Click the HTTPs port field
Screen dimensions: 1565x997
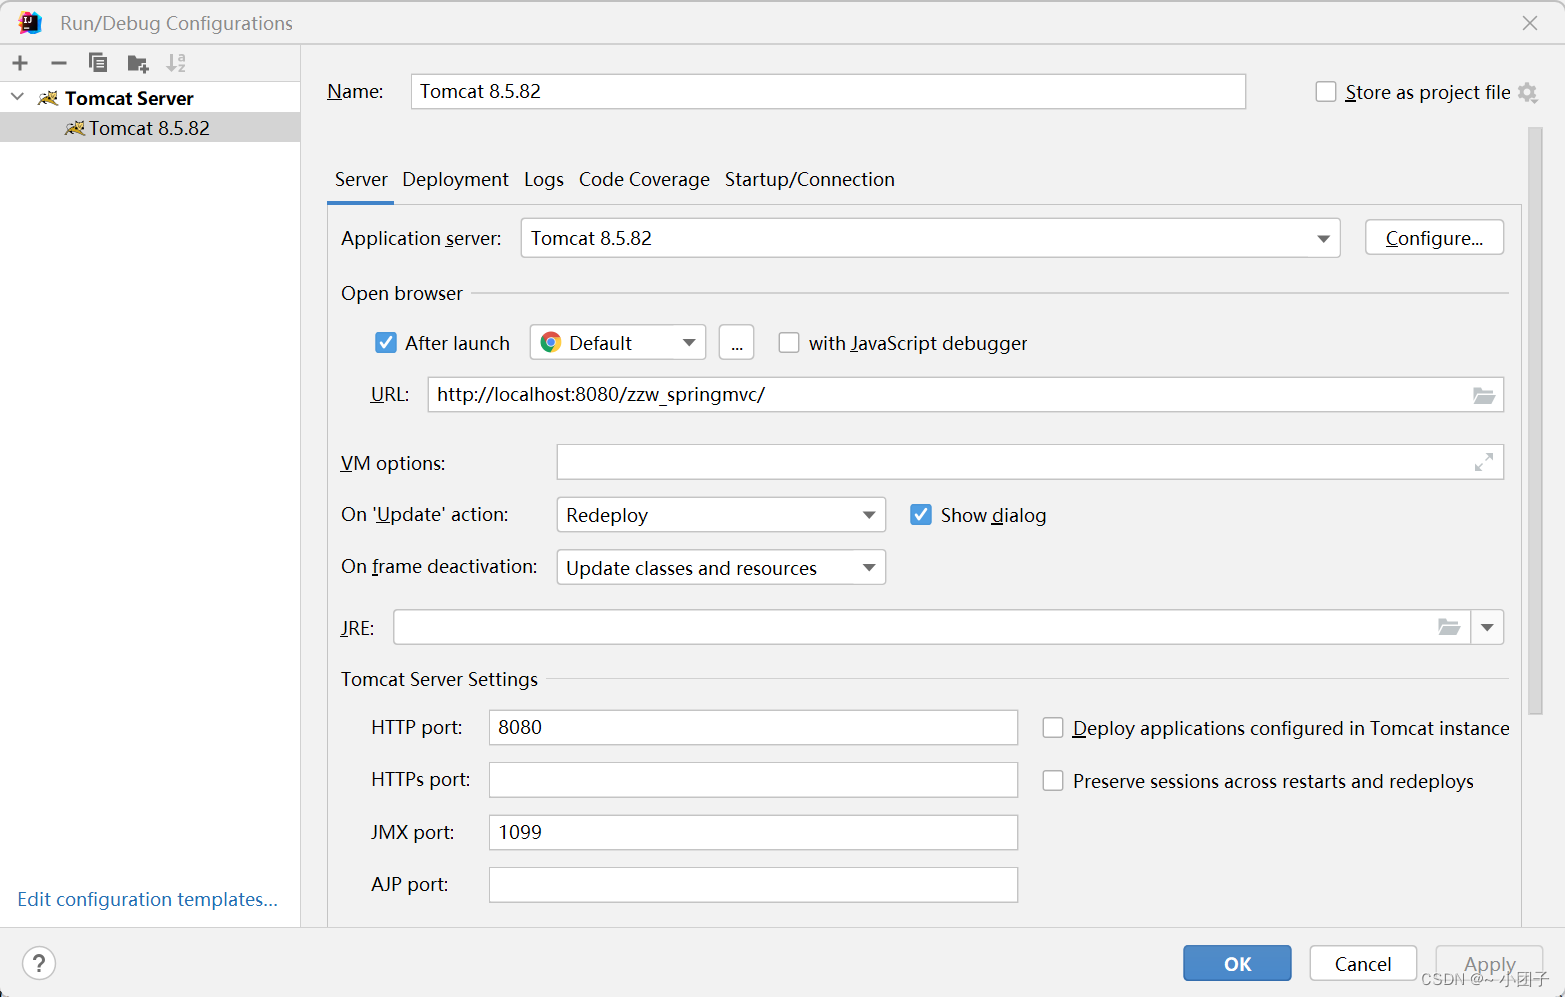pyautogui.click(x=753, y=780)
